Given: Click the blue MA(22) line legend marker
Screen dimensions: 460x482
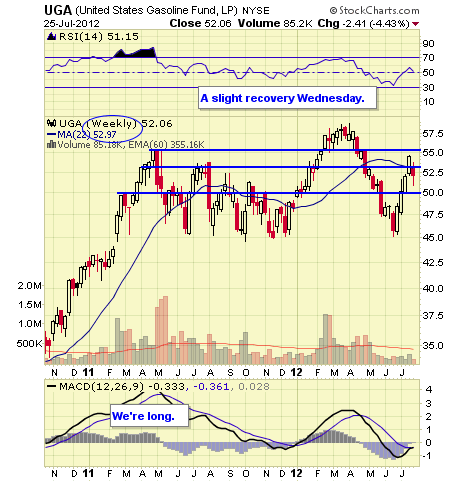Looking at the screenshot, I should (52, 134).
